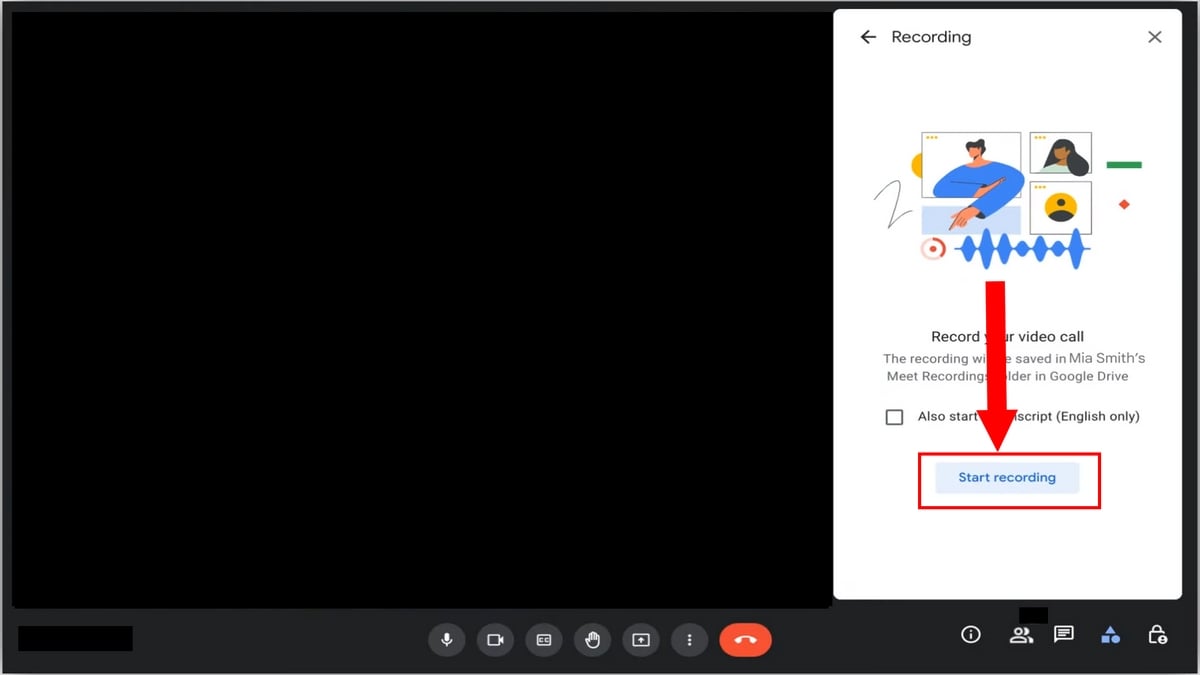This screenshot has width=1200, height=675.
Task: Show the people participants list
Action: [1021, 635]
